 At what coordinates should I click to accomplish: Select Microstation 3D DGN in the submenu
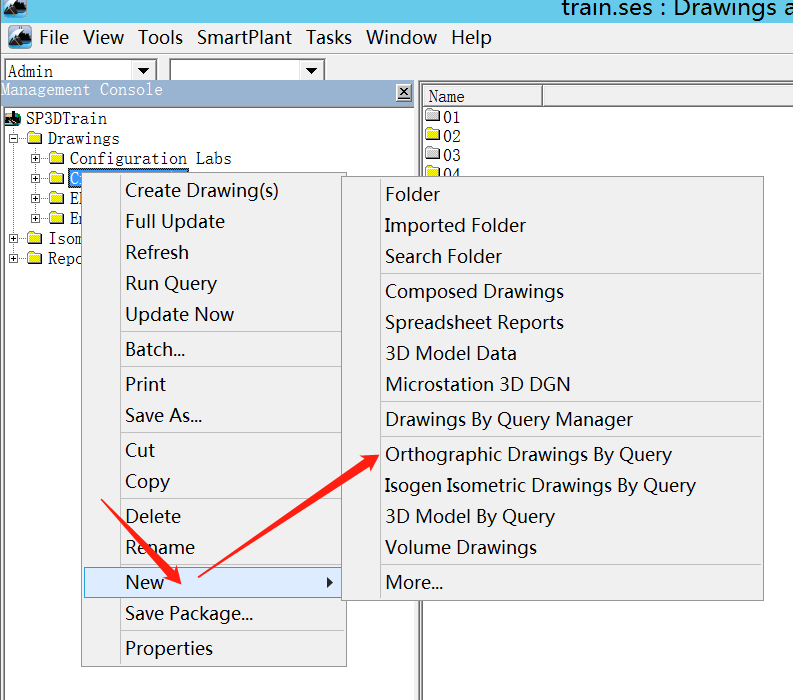[477, 384]
